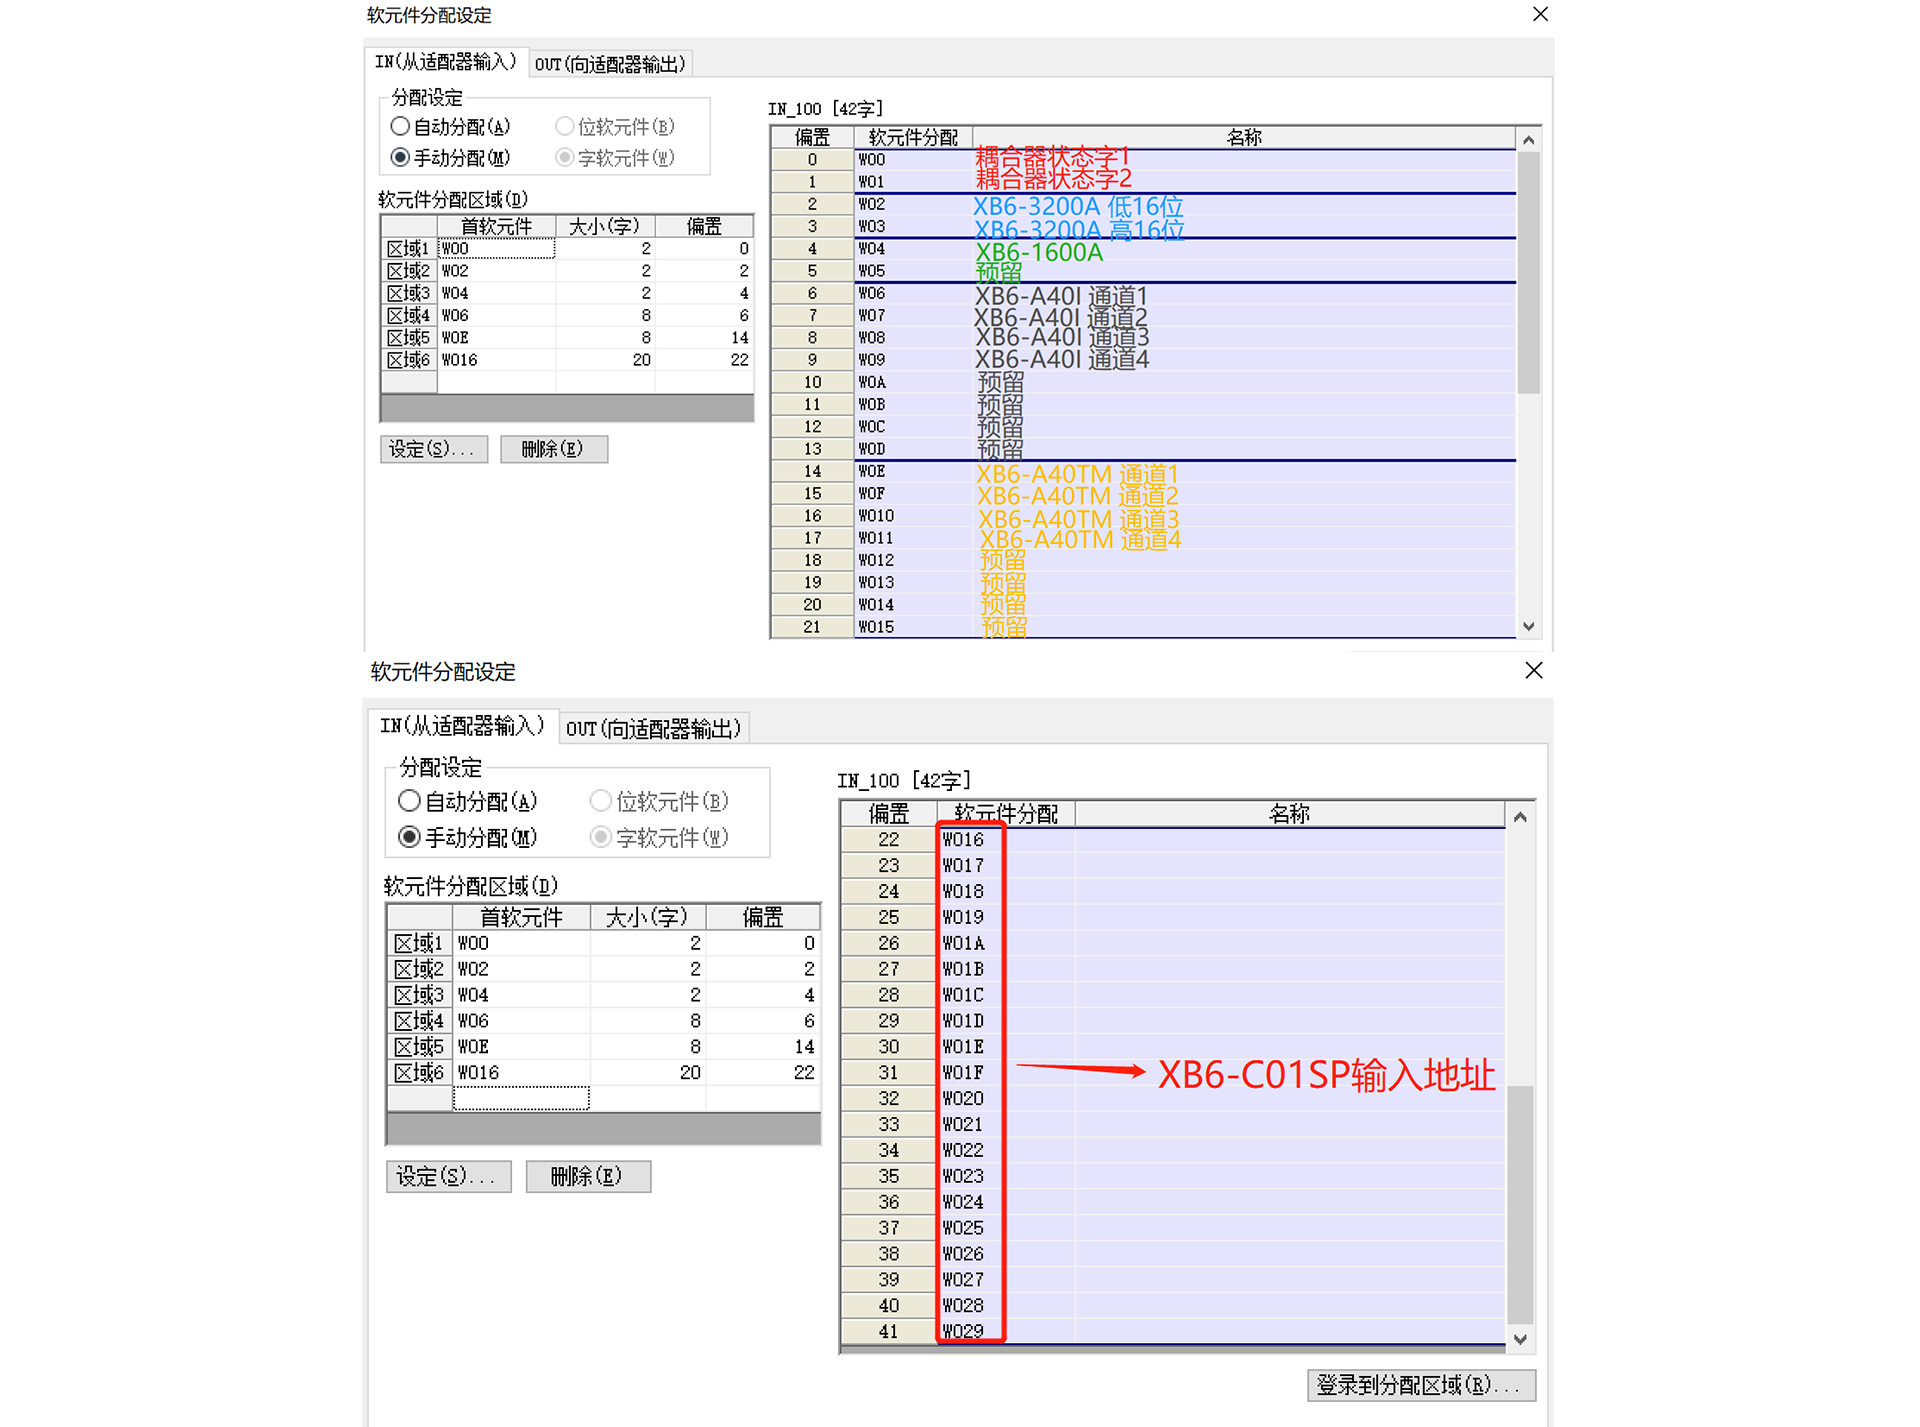Open IN(从适配器输入) tab in lower dialog
Screen dimensions: 1920x1427
[462, 726]
